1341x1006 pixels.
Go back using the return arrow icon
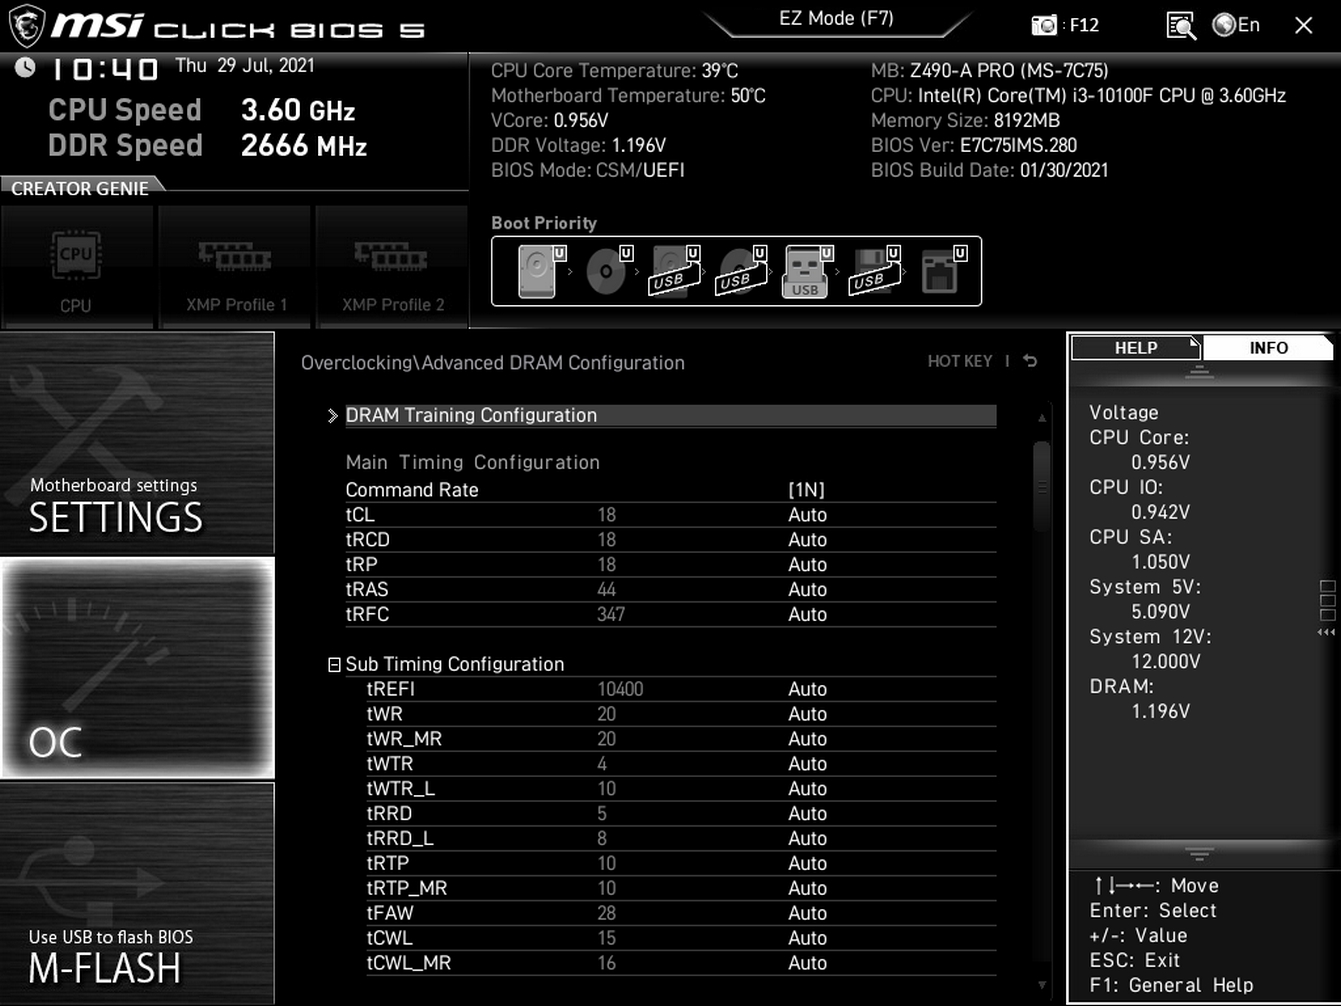(x=1030, y=361)
